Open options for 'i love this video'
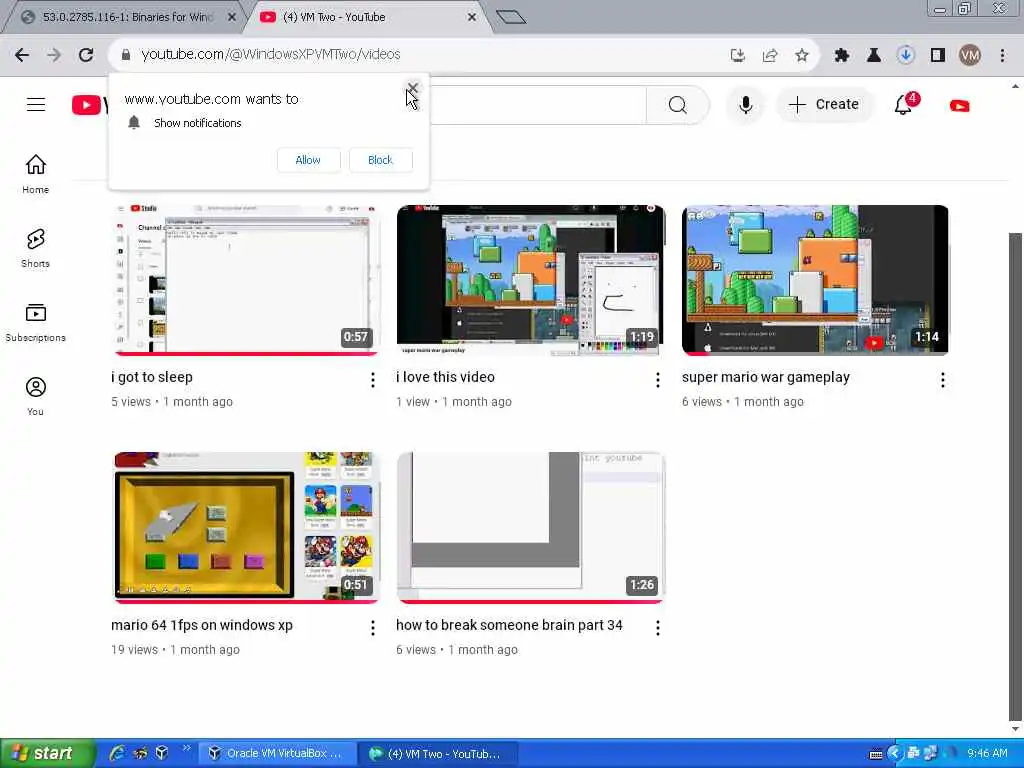The height and width of the screenshot is (768, 1024). (658, 380)
